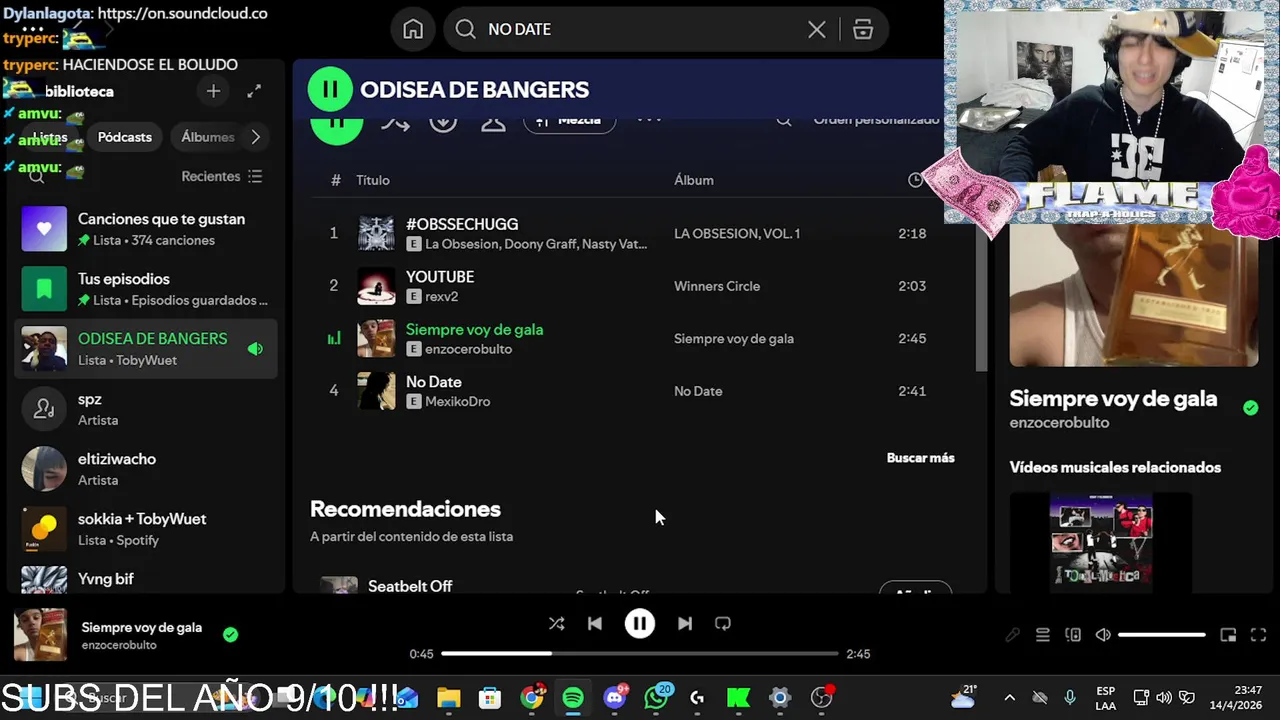
Task: Toggle repeat mode
Action: 723,624
